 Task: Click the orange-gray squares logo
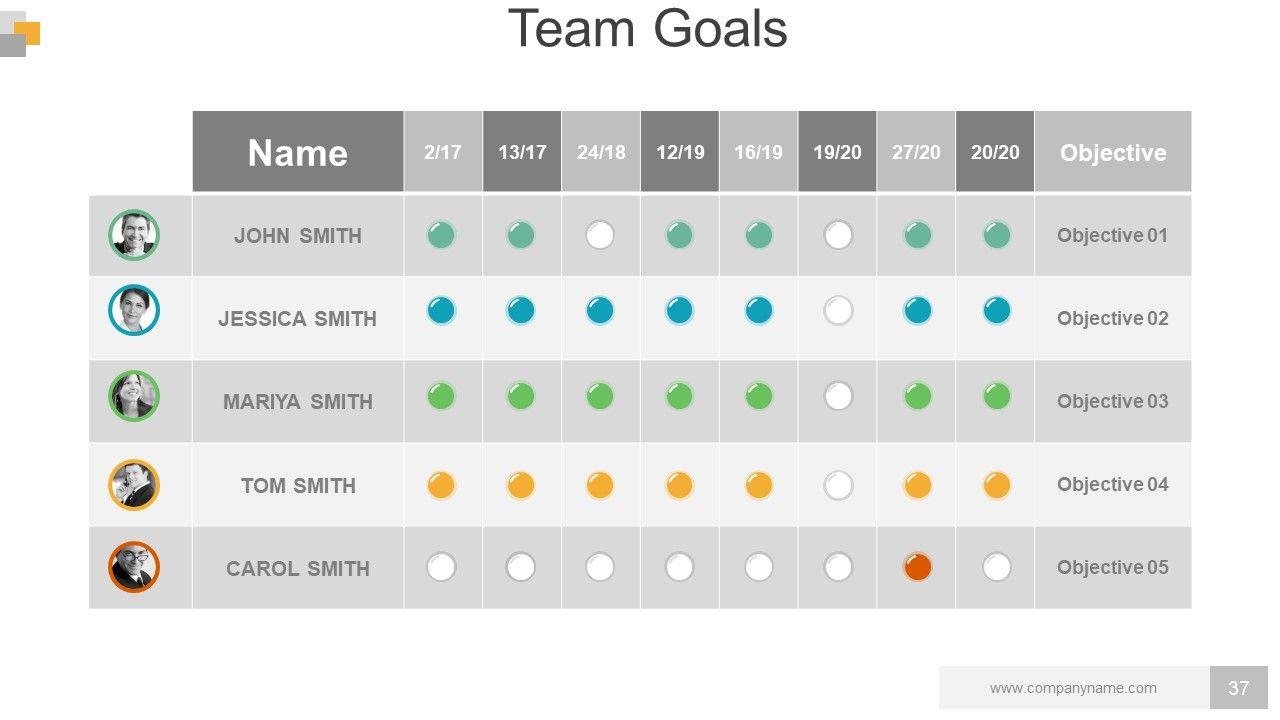coord(20,33)
